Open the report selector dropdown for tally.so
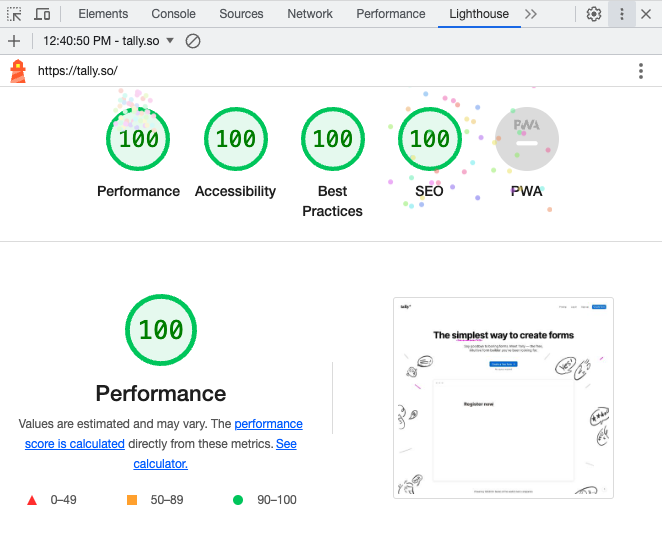Image resolution: width=662 pixels, height=536 pixels. click(108, 41)
